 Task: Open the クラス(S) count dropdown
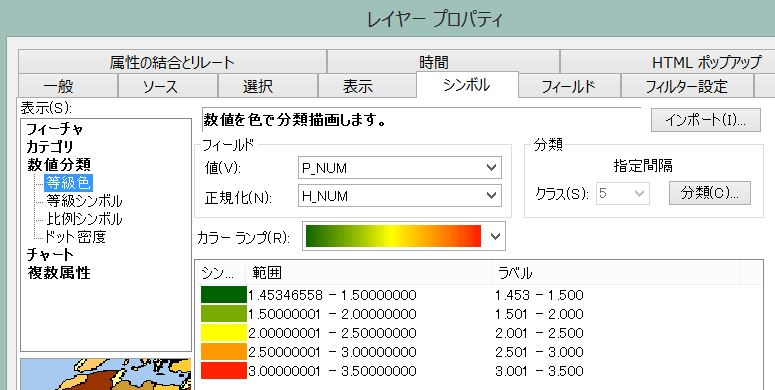point(623,193)
